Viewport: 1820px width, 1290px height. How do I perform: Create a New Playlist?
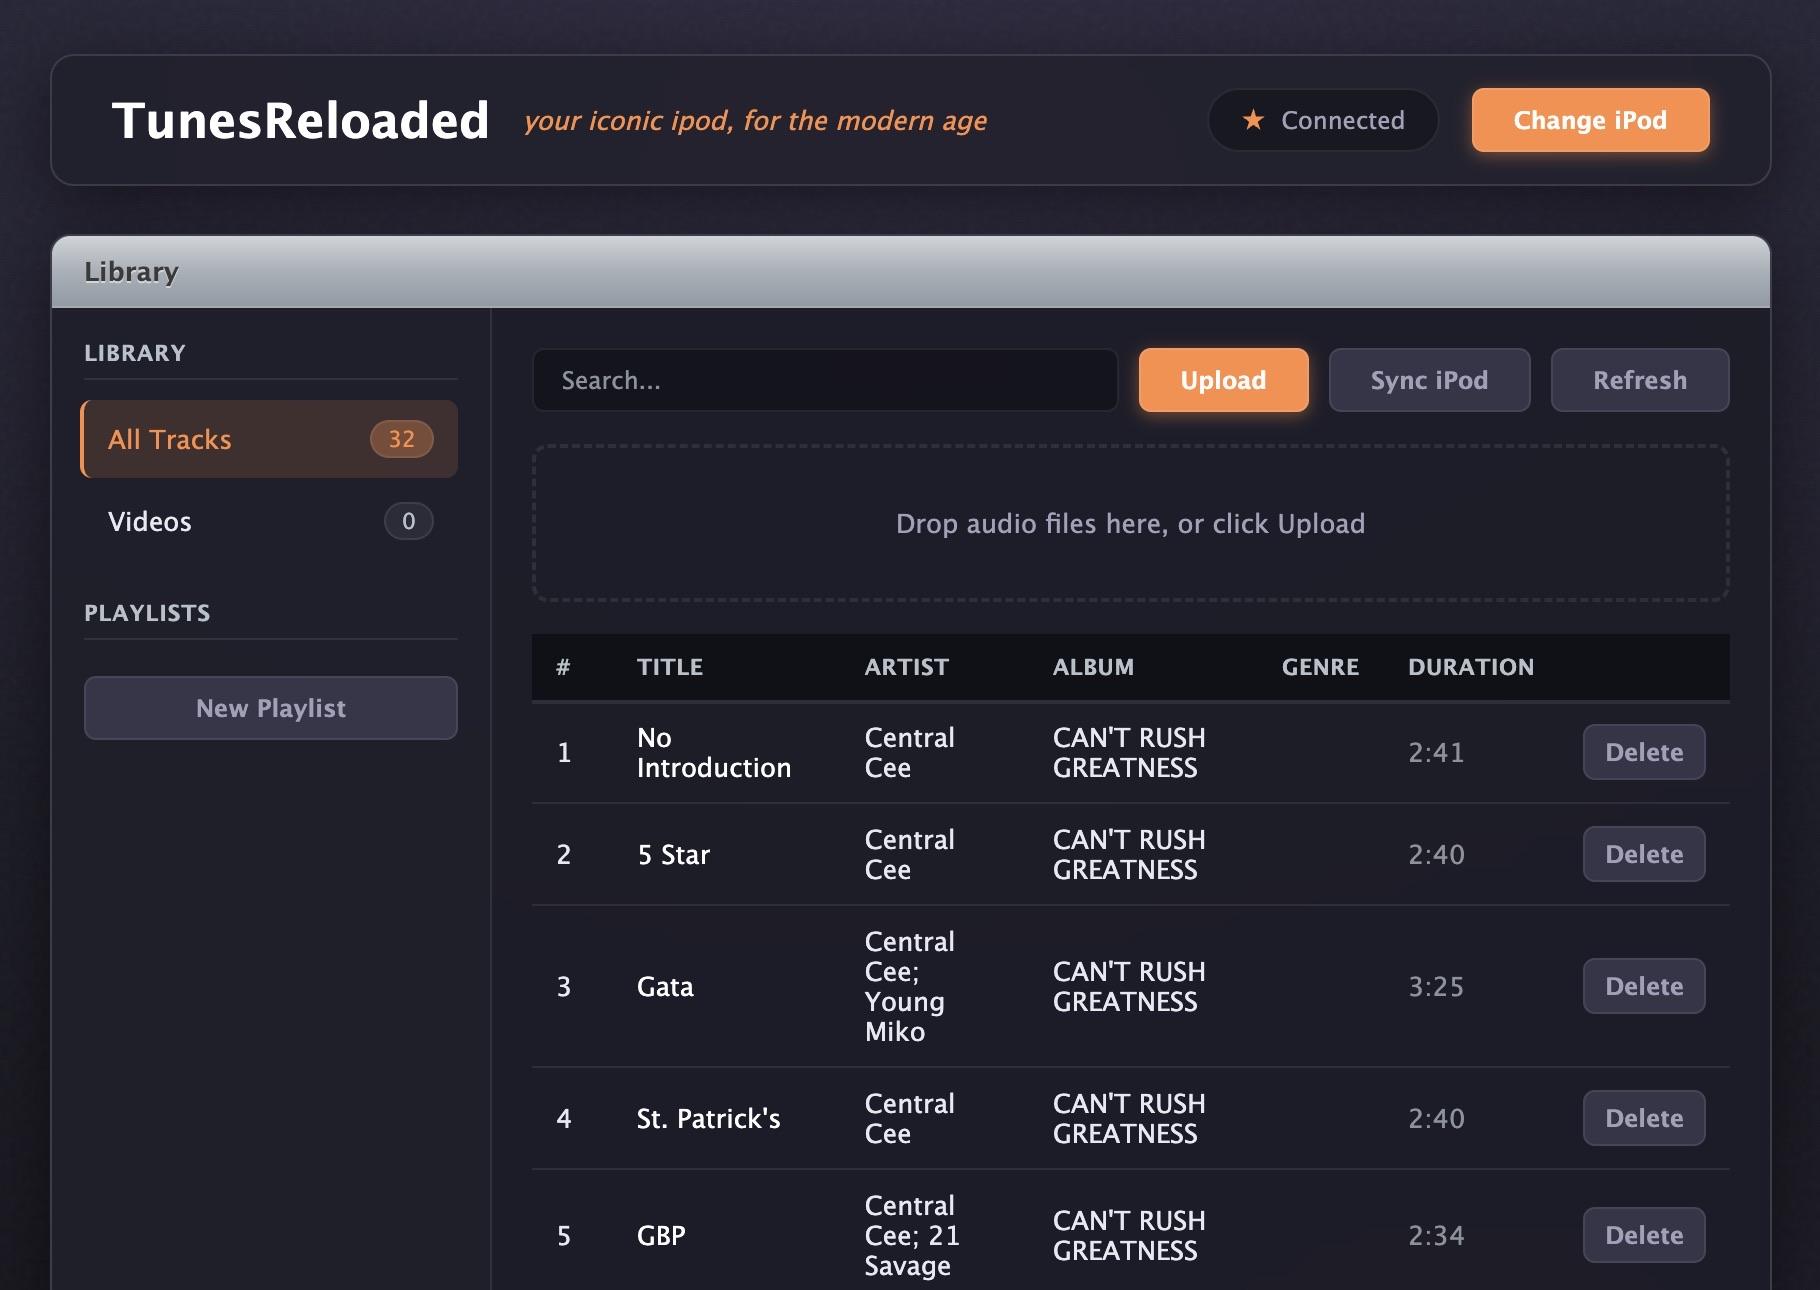point(271,708)
